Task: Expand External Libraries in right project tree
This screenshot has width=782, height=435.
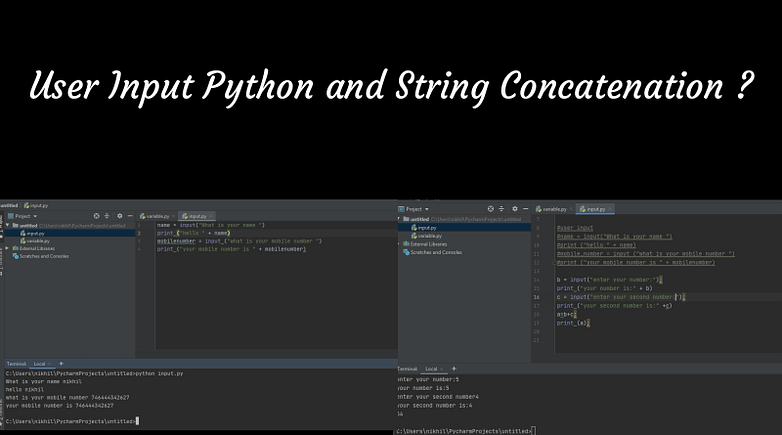Action: click(399, 244)
